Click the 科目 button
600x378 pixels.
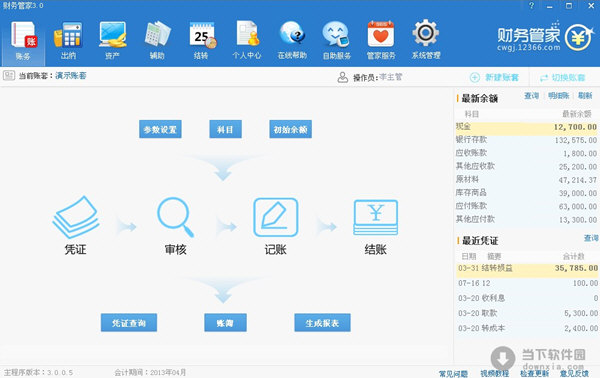pyautogui.click(x=225, y=129)
